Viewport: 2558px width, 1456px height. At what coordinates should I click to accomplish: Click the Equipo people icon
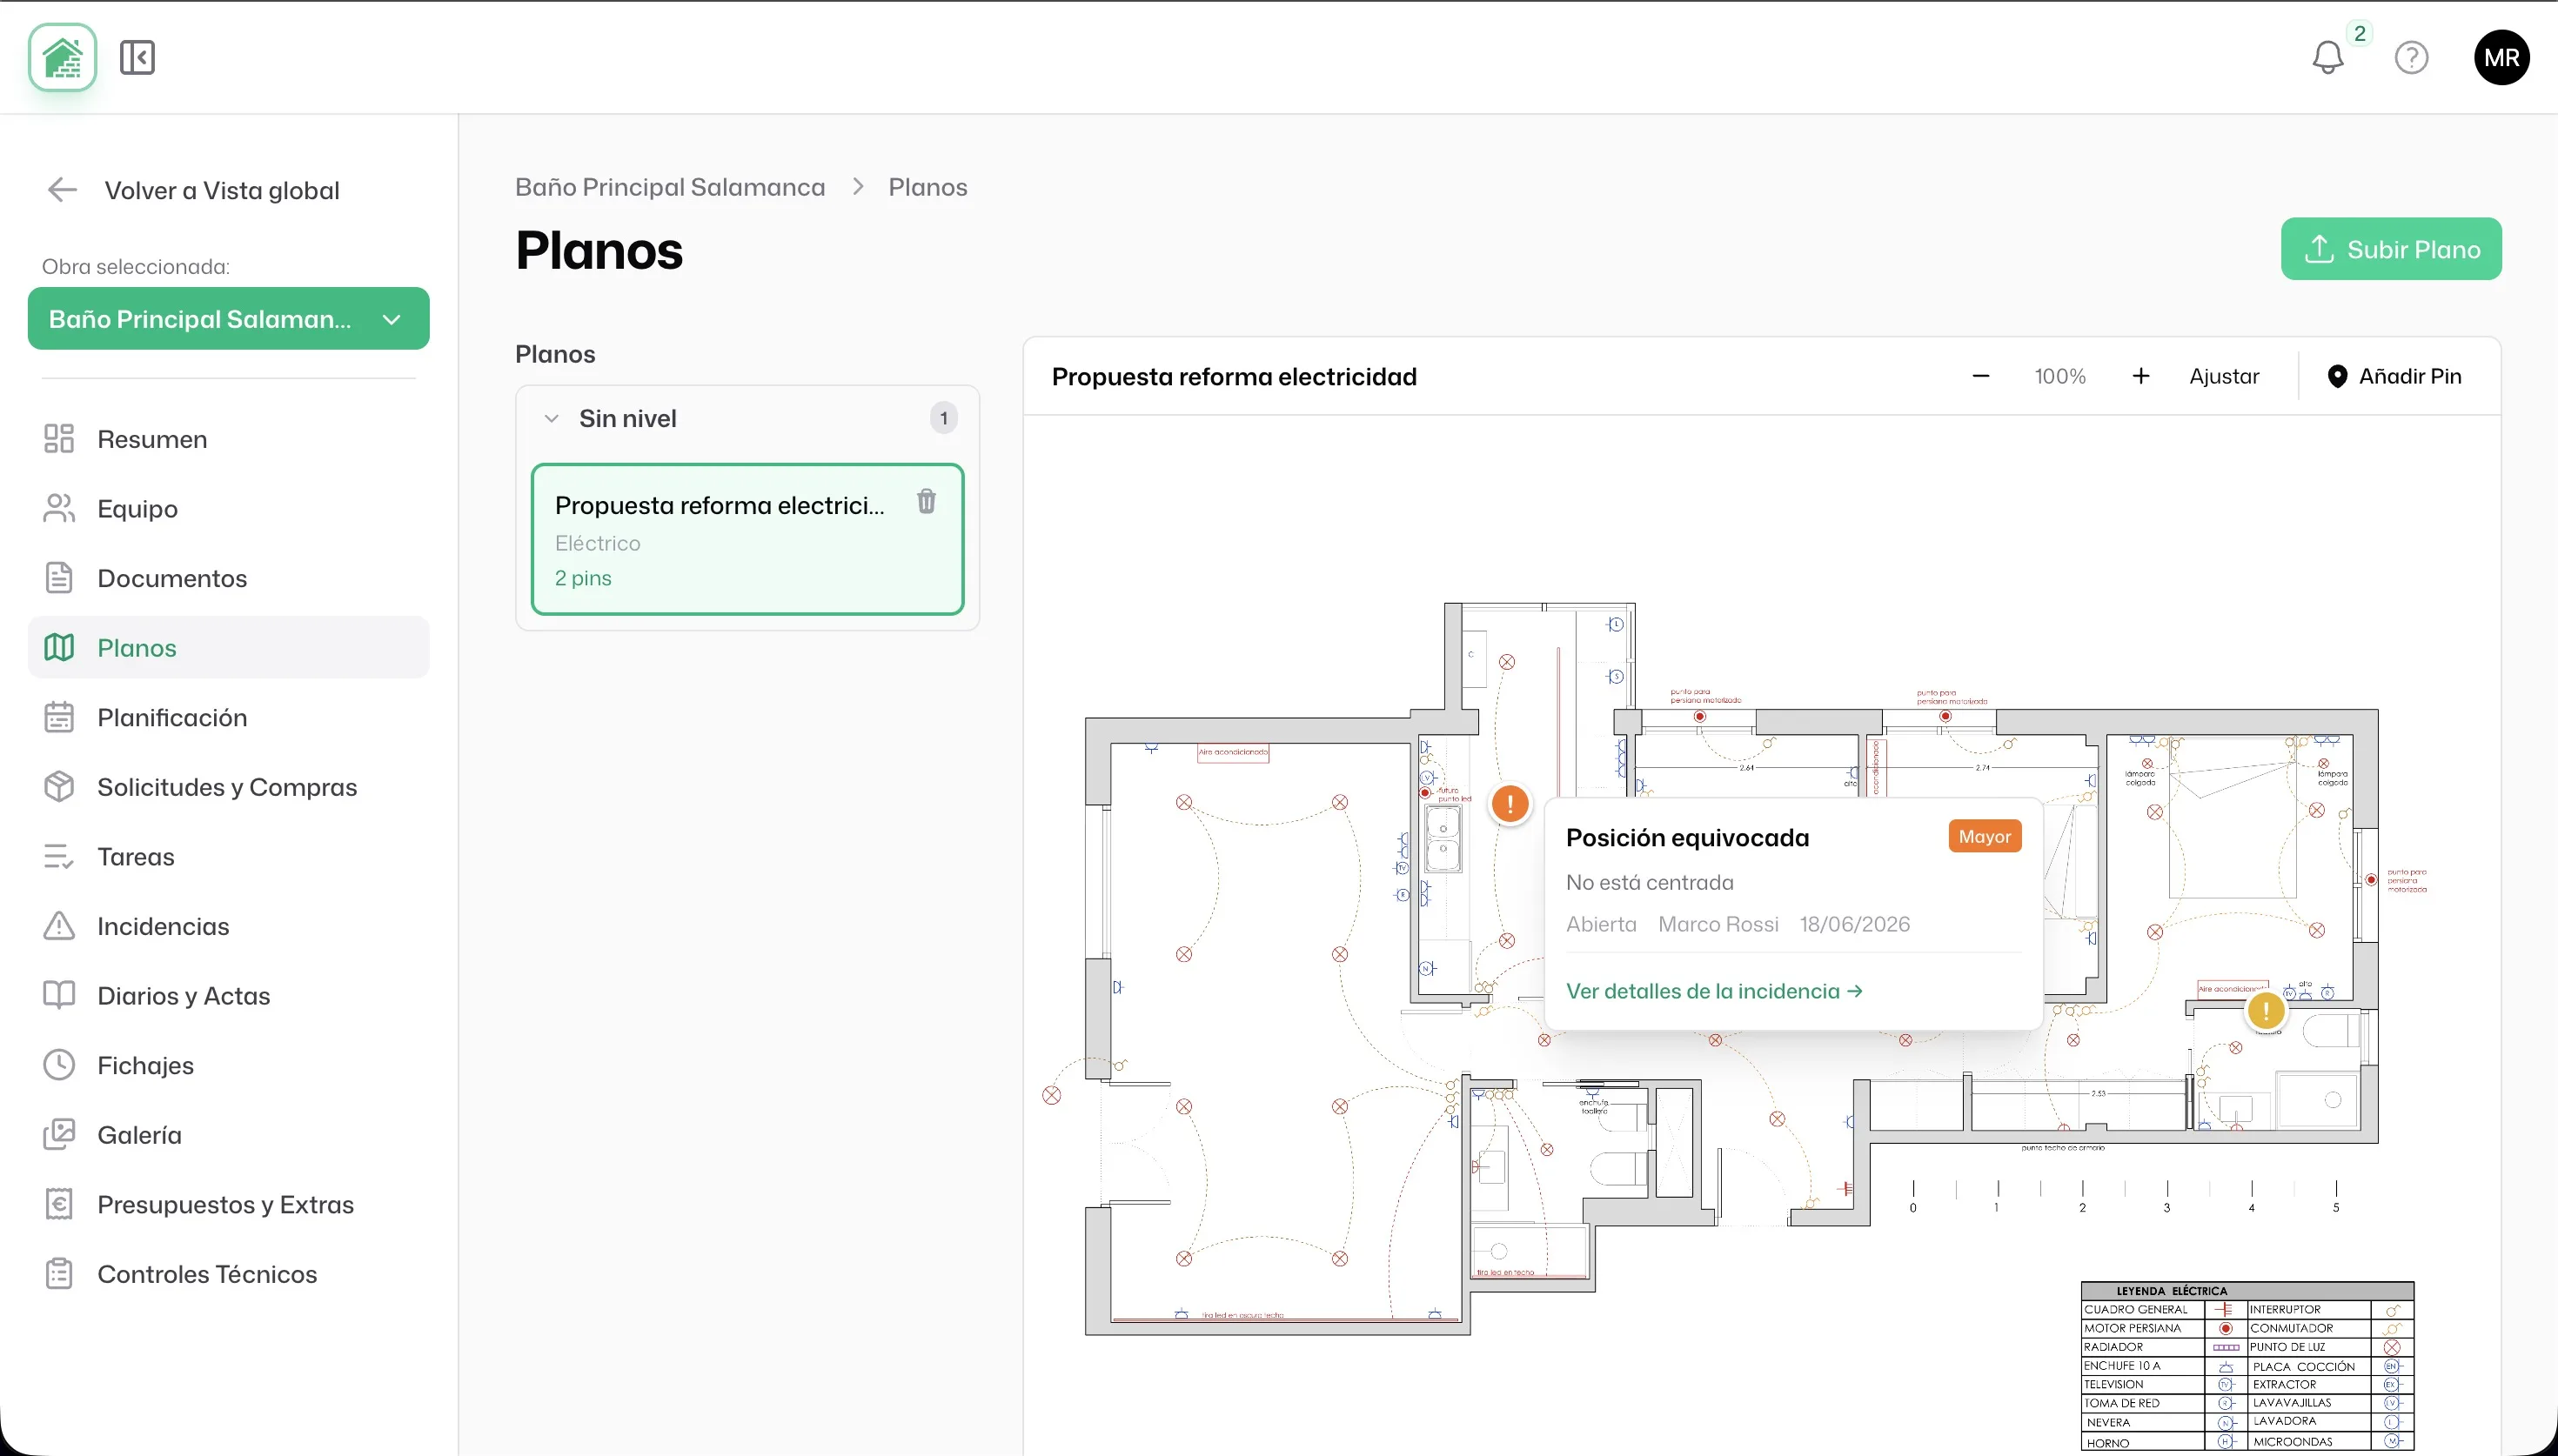59,508
